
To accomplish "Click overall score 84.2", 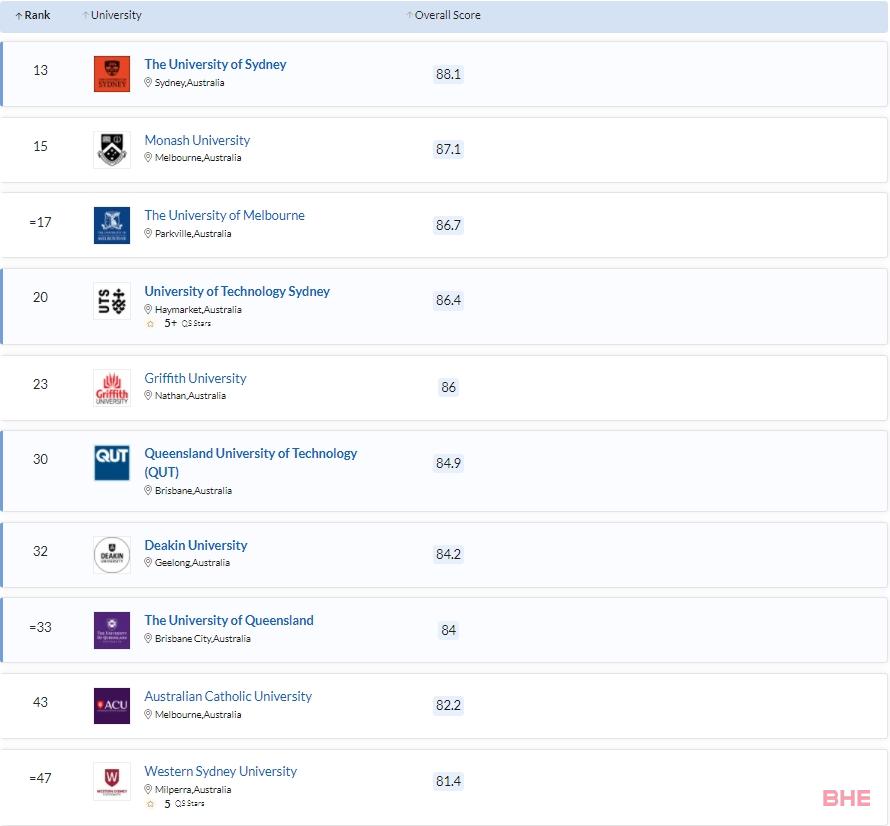I will coord(448,554).
